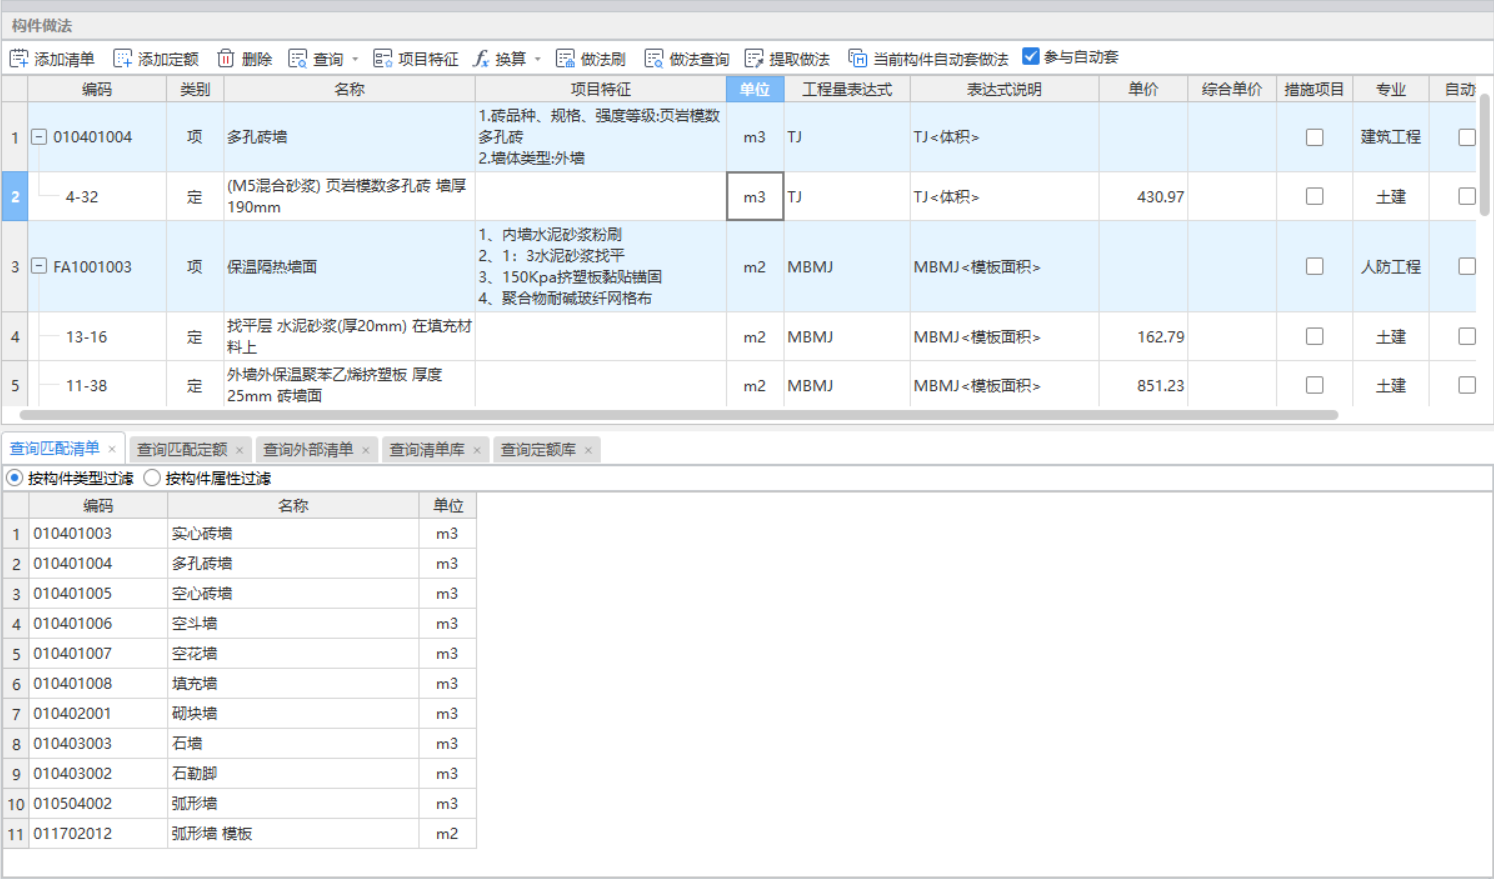Click the 综合单价 column header
The height and width of the screenshot is (879, 1494).
(x=1232, y=89)
